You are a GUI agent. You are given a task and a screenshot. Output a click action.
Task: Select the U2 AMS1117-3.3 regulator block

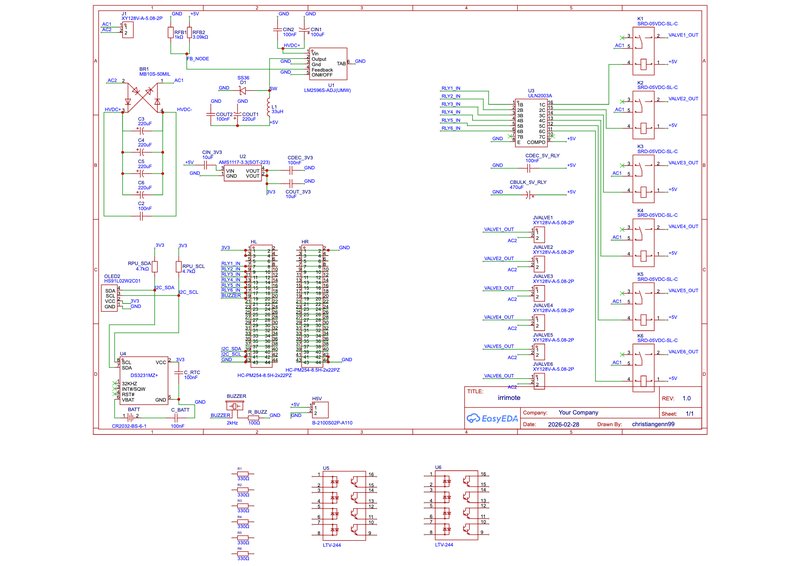click(242, 173)
